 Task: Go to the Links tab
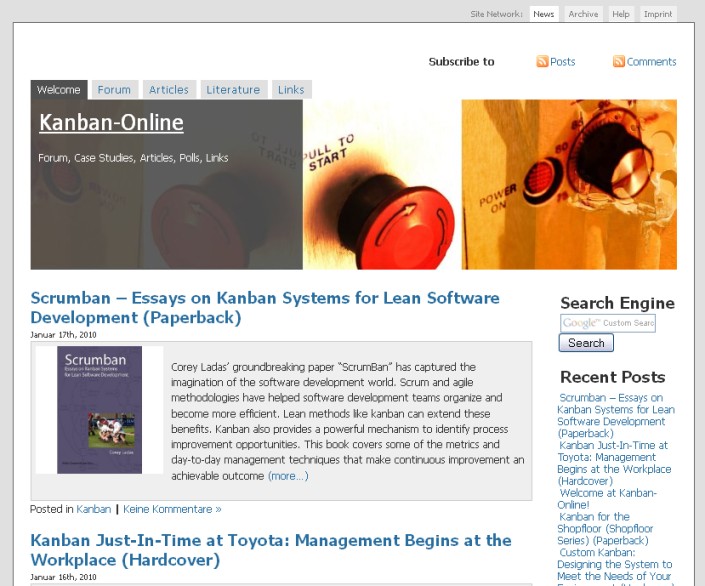291,90
